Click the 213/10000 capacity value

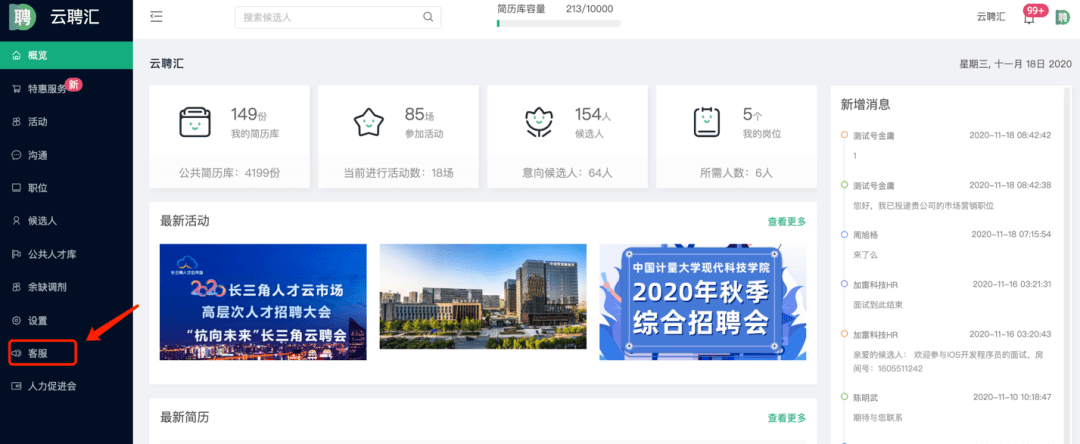pos(590,9)
